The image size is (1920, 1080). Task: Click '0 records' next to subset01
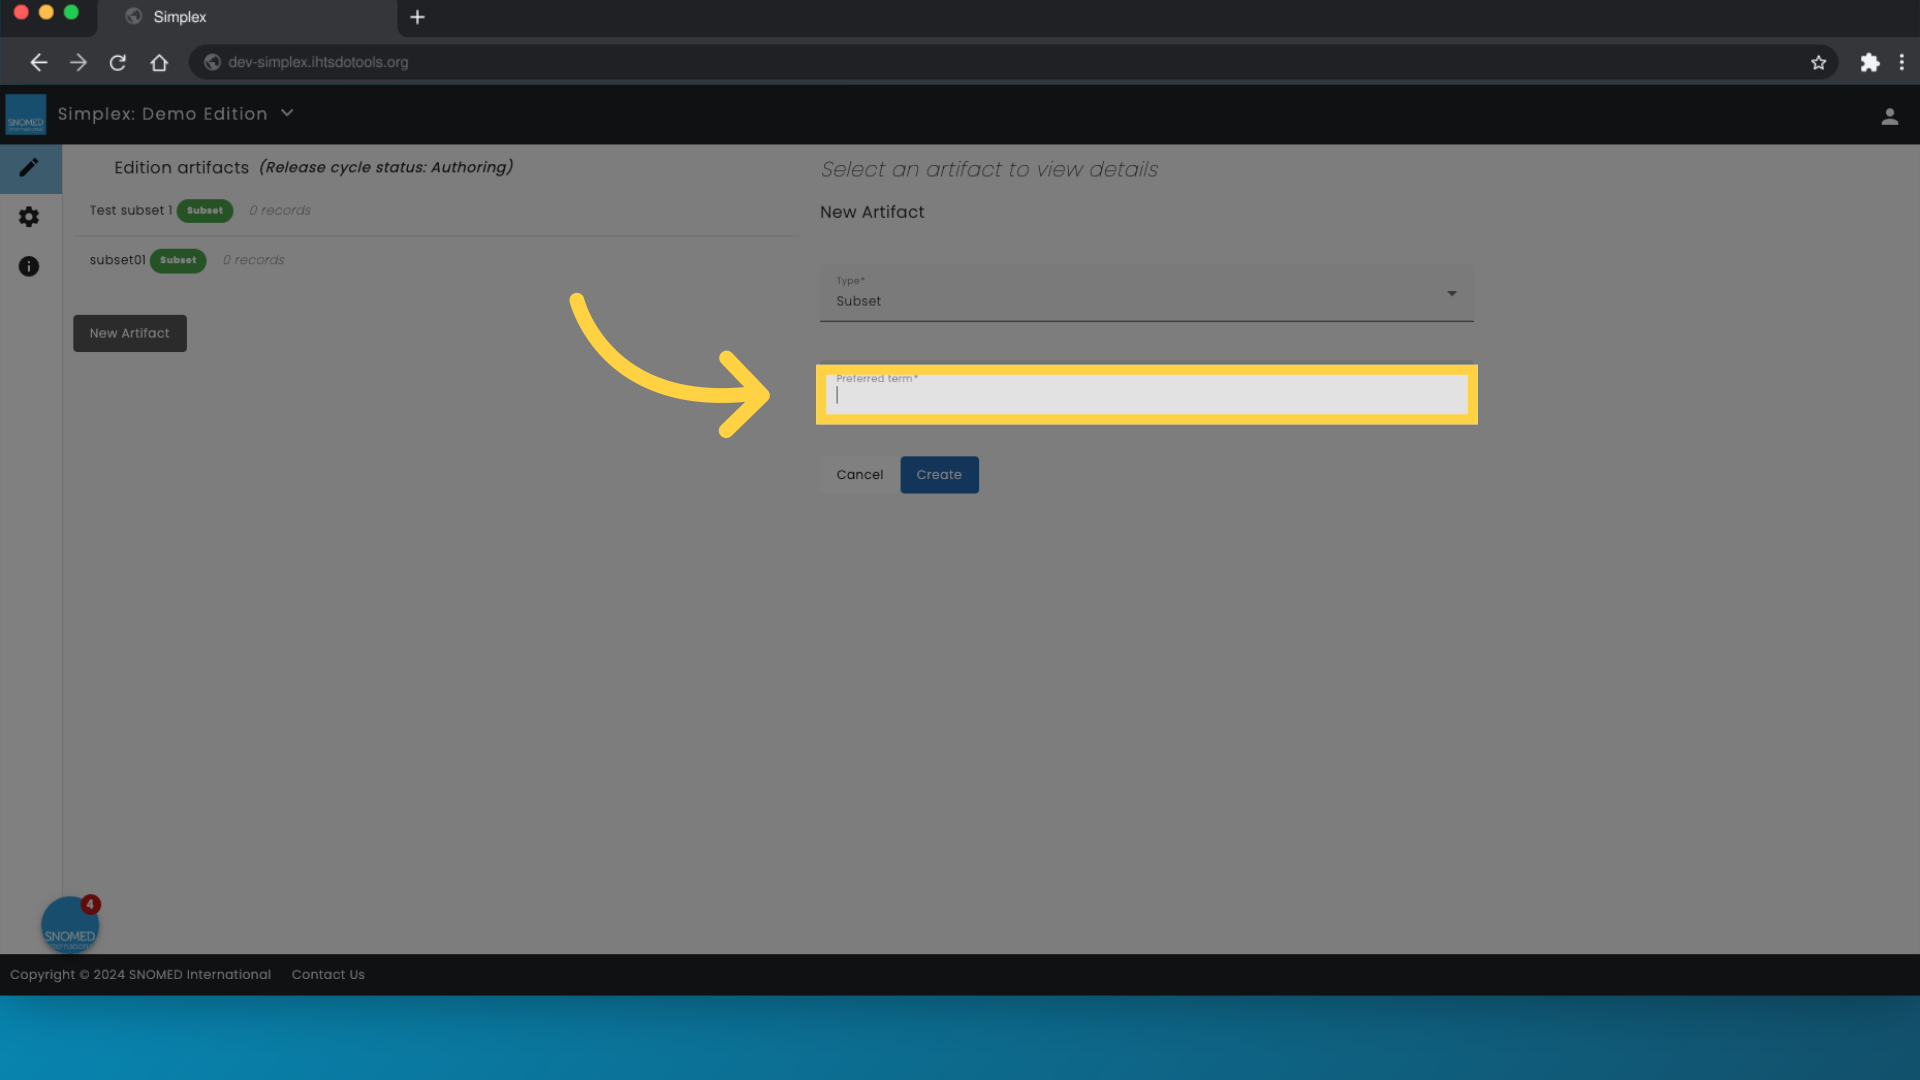(x=253, y=260)
